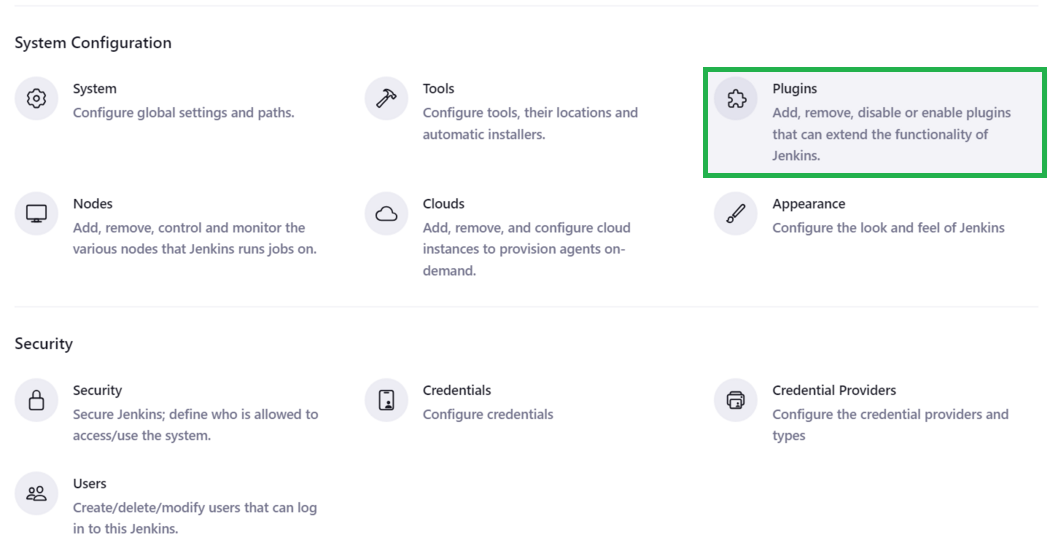Click the Credential Providers icon

pos(736,401)
